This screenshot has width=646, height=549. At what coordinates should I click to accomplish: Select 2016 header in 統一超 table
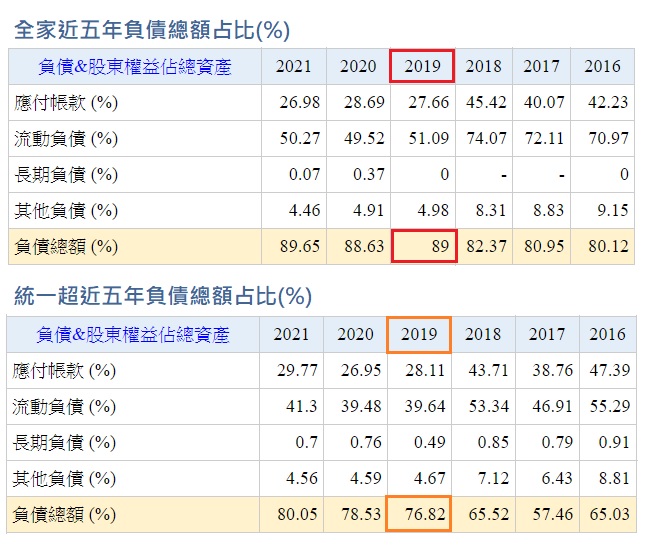point(607,334)
